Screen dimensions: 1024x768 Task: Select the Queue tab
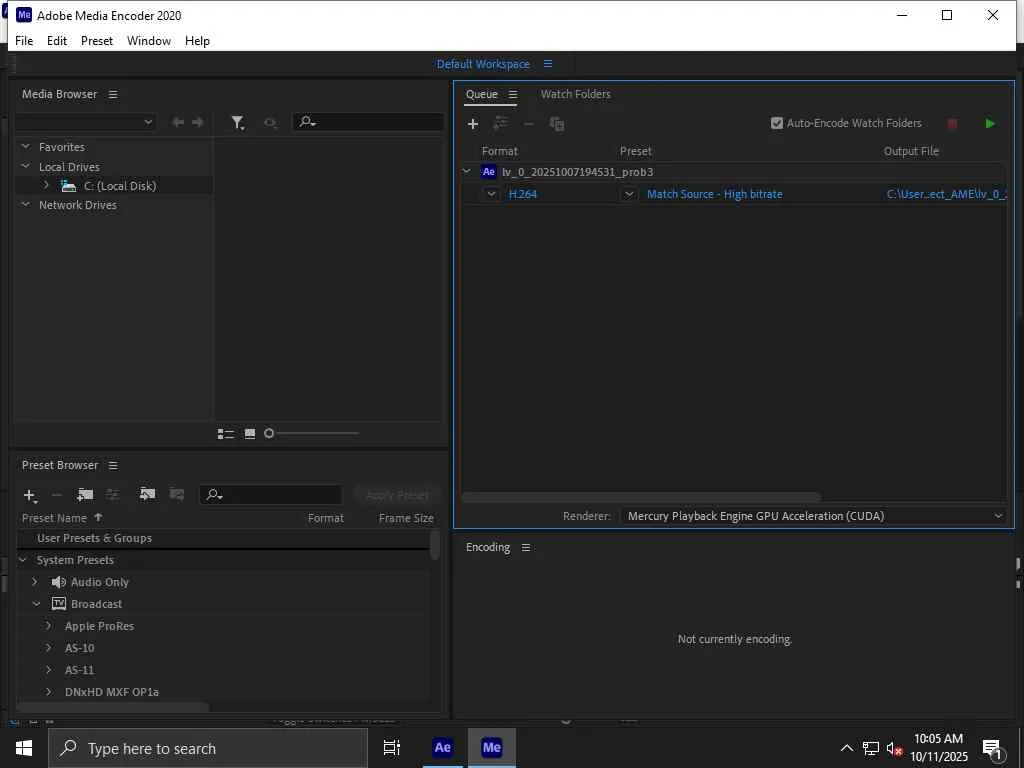tap(482, 94)
